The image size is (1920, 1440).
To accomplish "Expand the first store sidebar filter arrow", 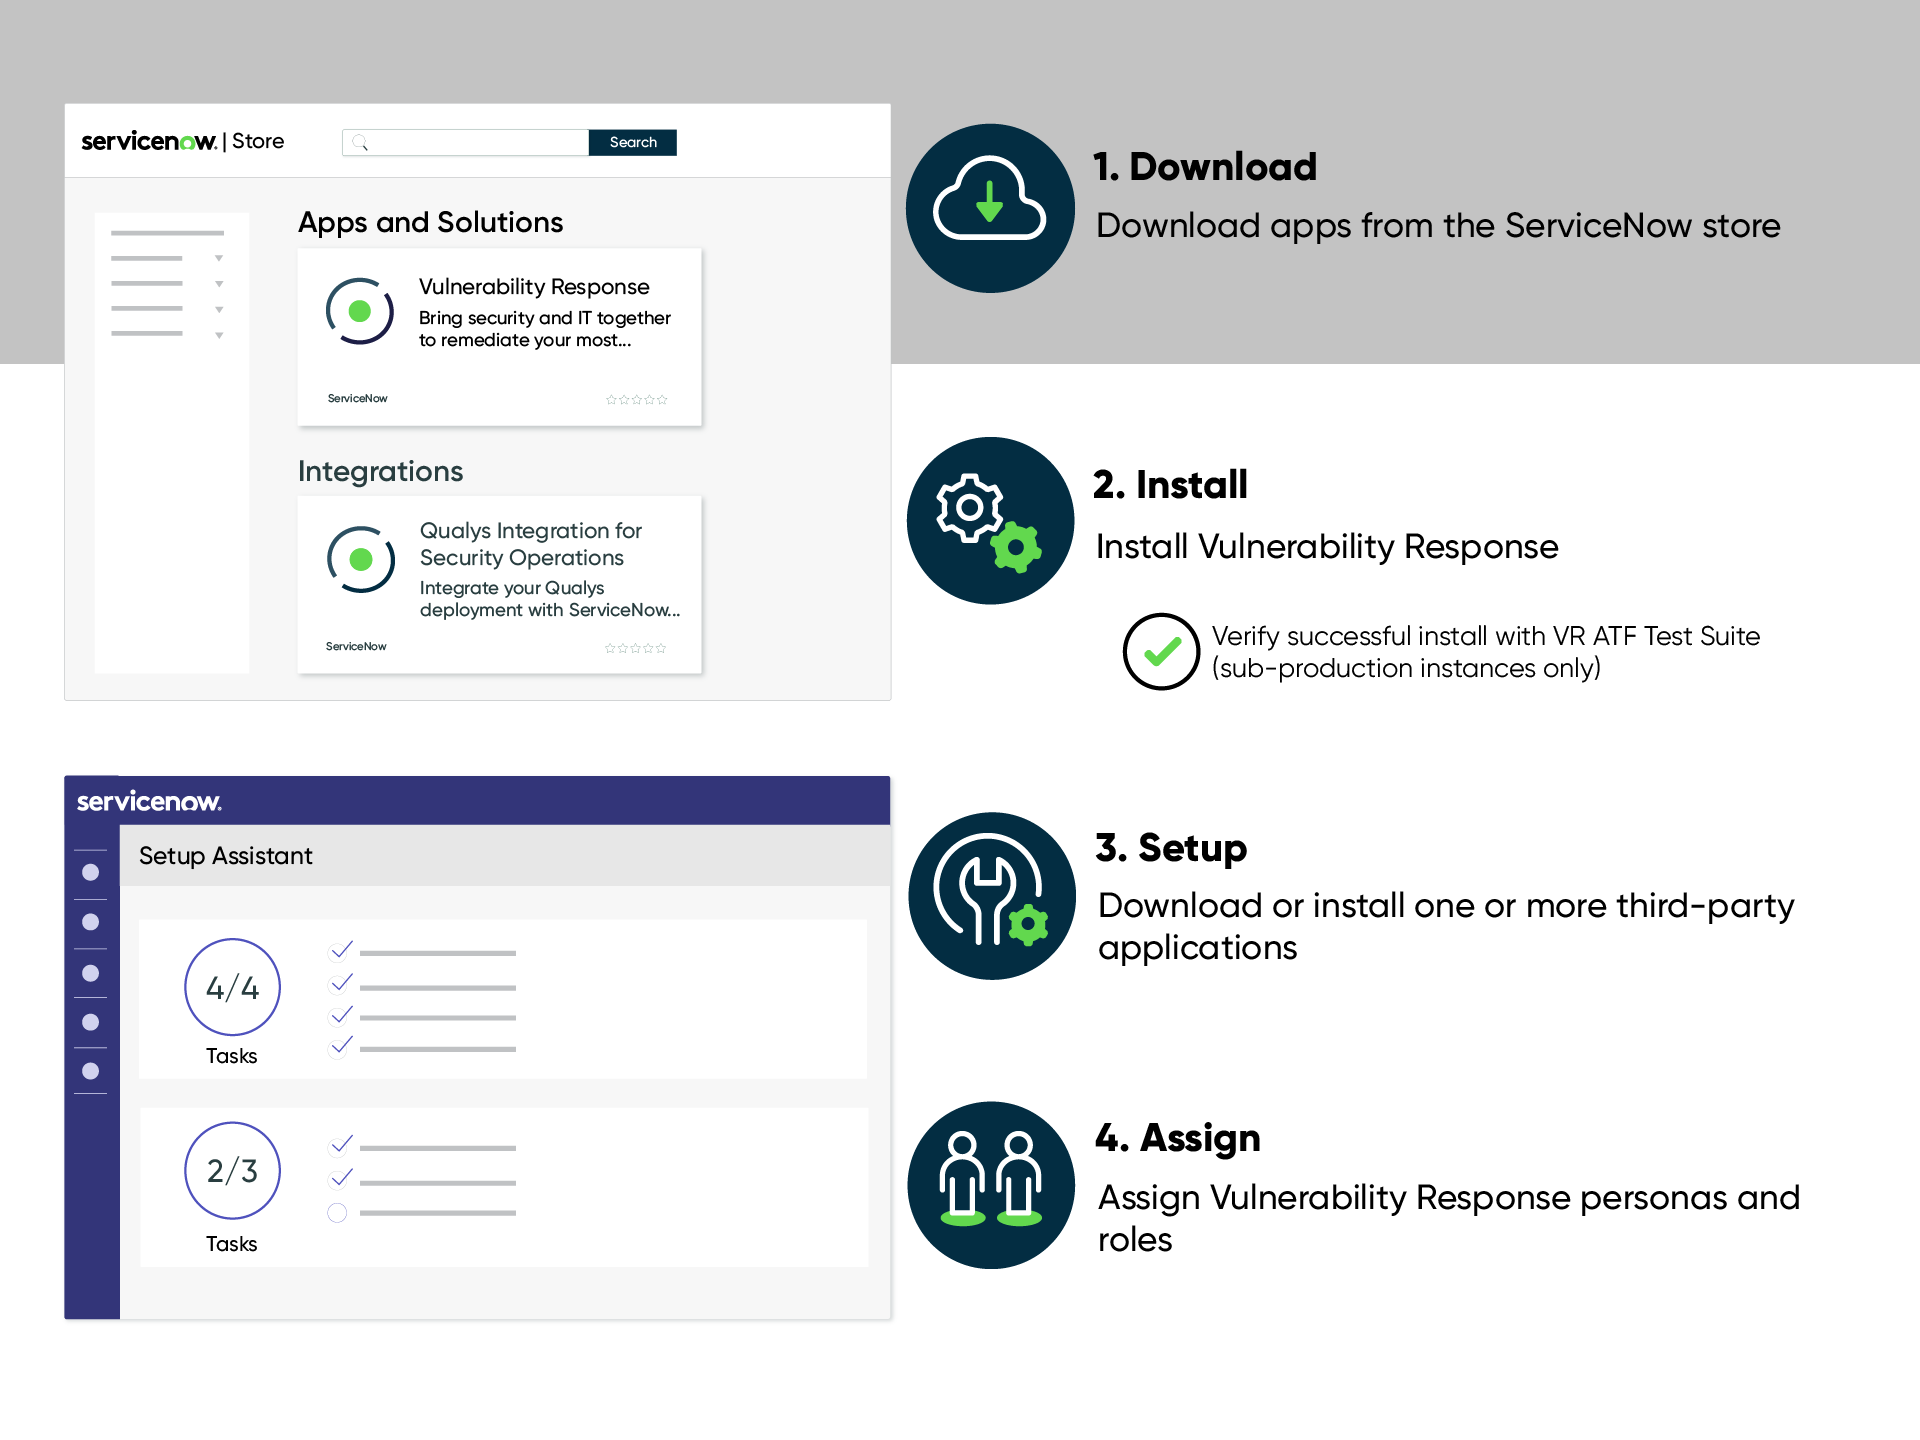I will coord(219,258).
